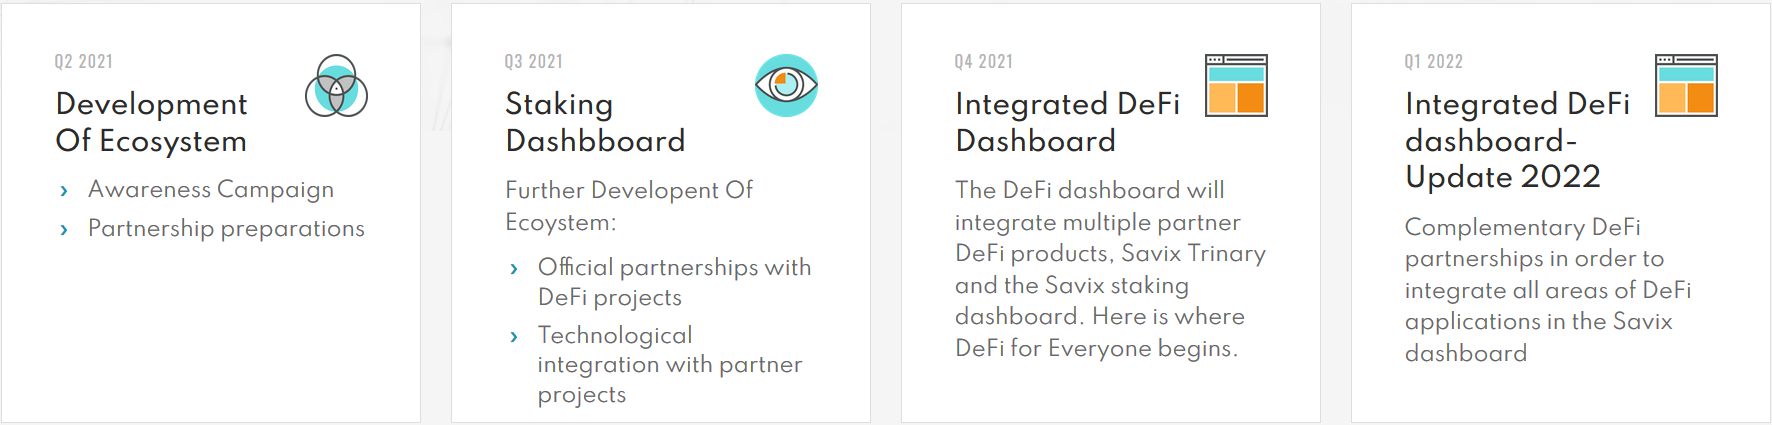Click the chevron beside Awareness Campaign
Viewport: 1772px width, 425px height.
click(64, 190)
